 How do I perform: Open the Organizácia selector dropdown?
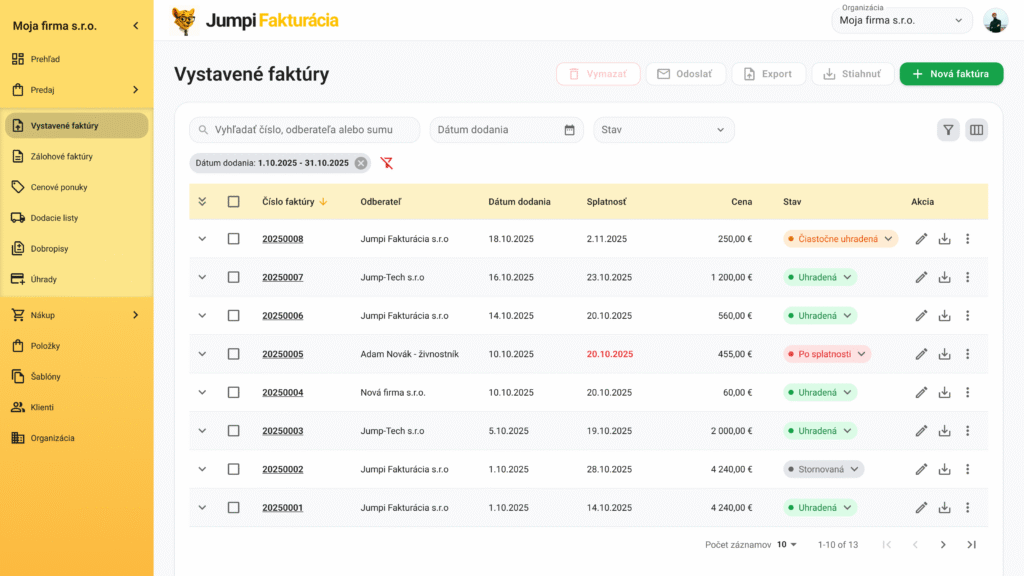[x=901, y=20]
